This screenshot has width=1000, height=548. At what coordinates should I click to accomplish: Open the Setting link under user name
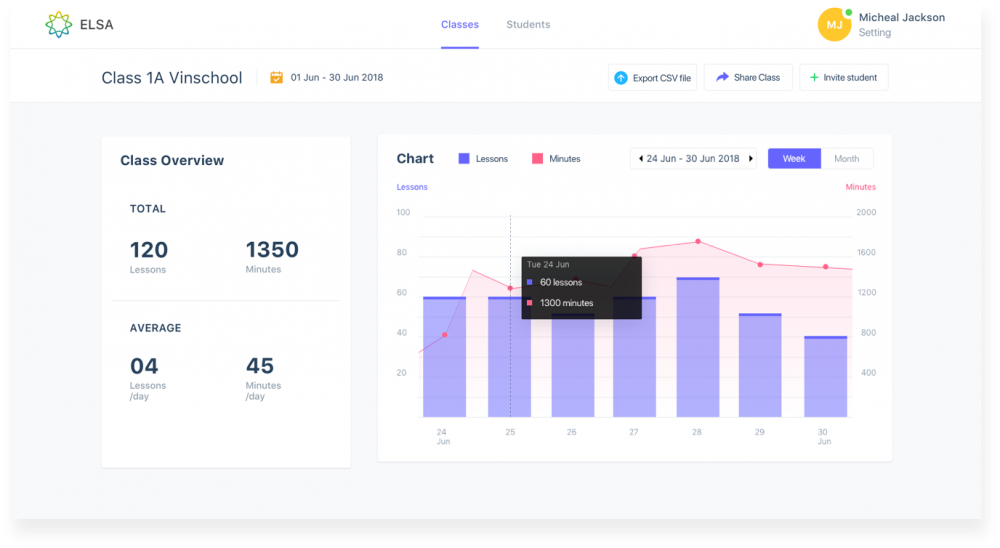pyautogui.click(x=874, y=33)
